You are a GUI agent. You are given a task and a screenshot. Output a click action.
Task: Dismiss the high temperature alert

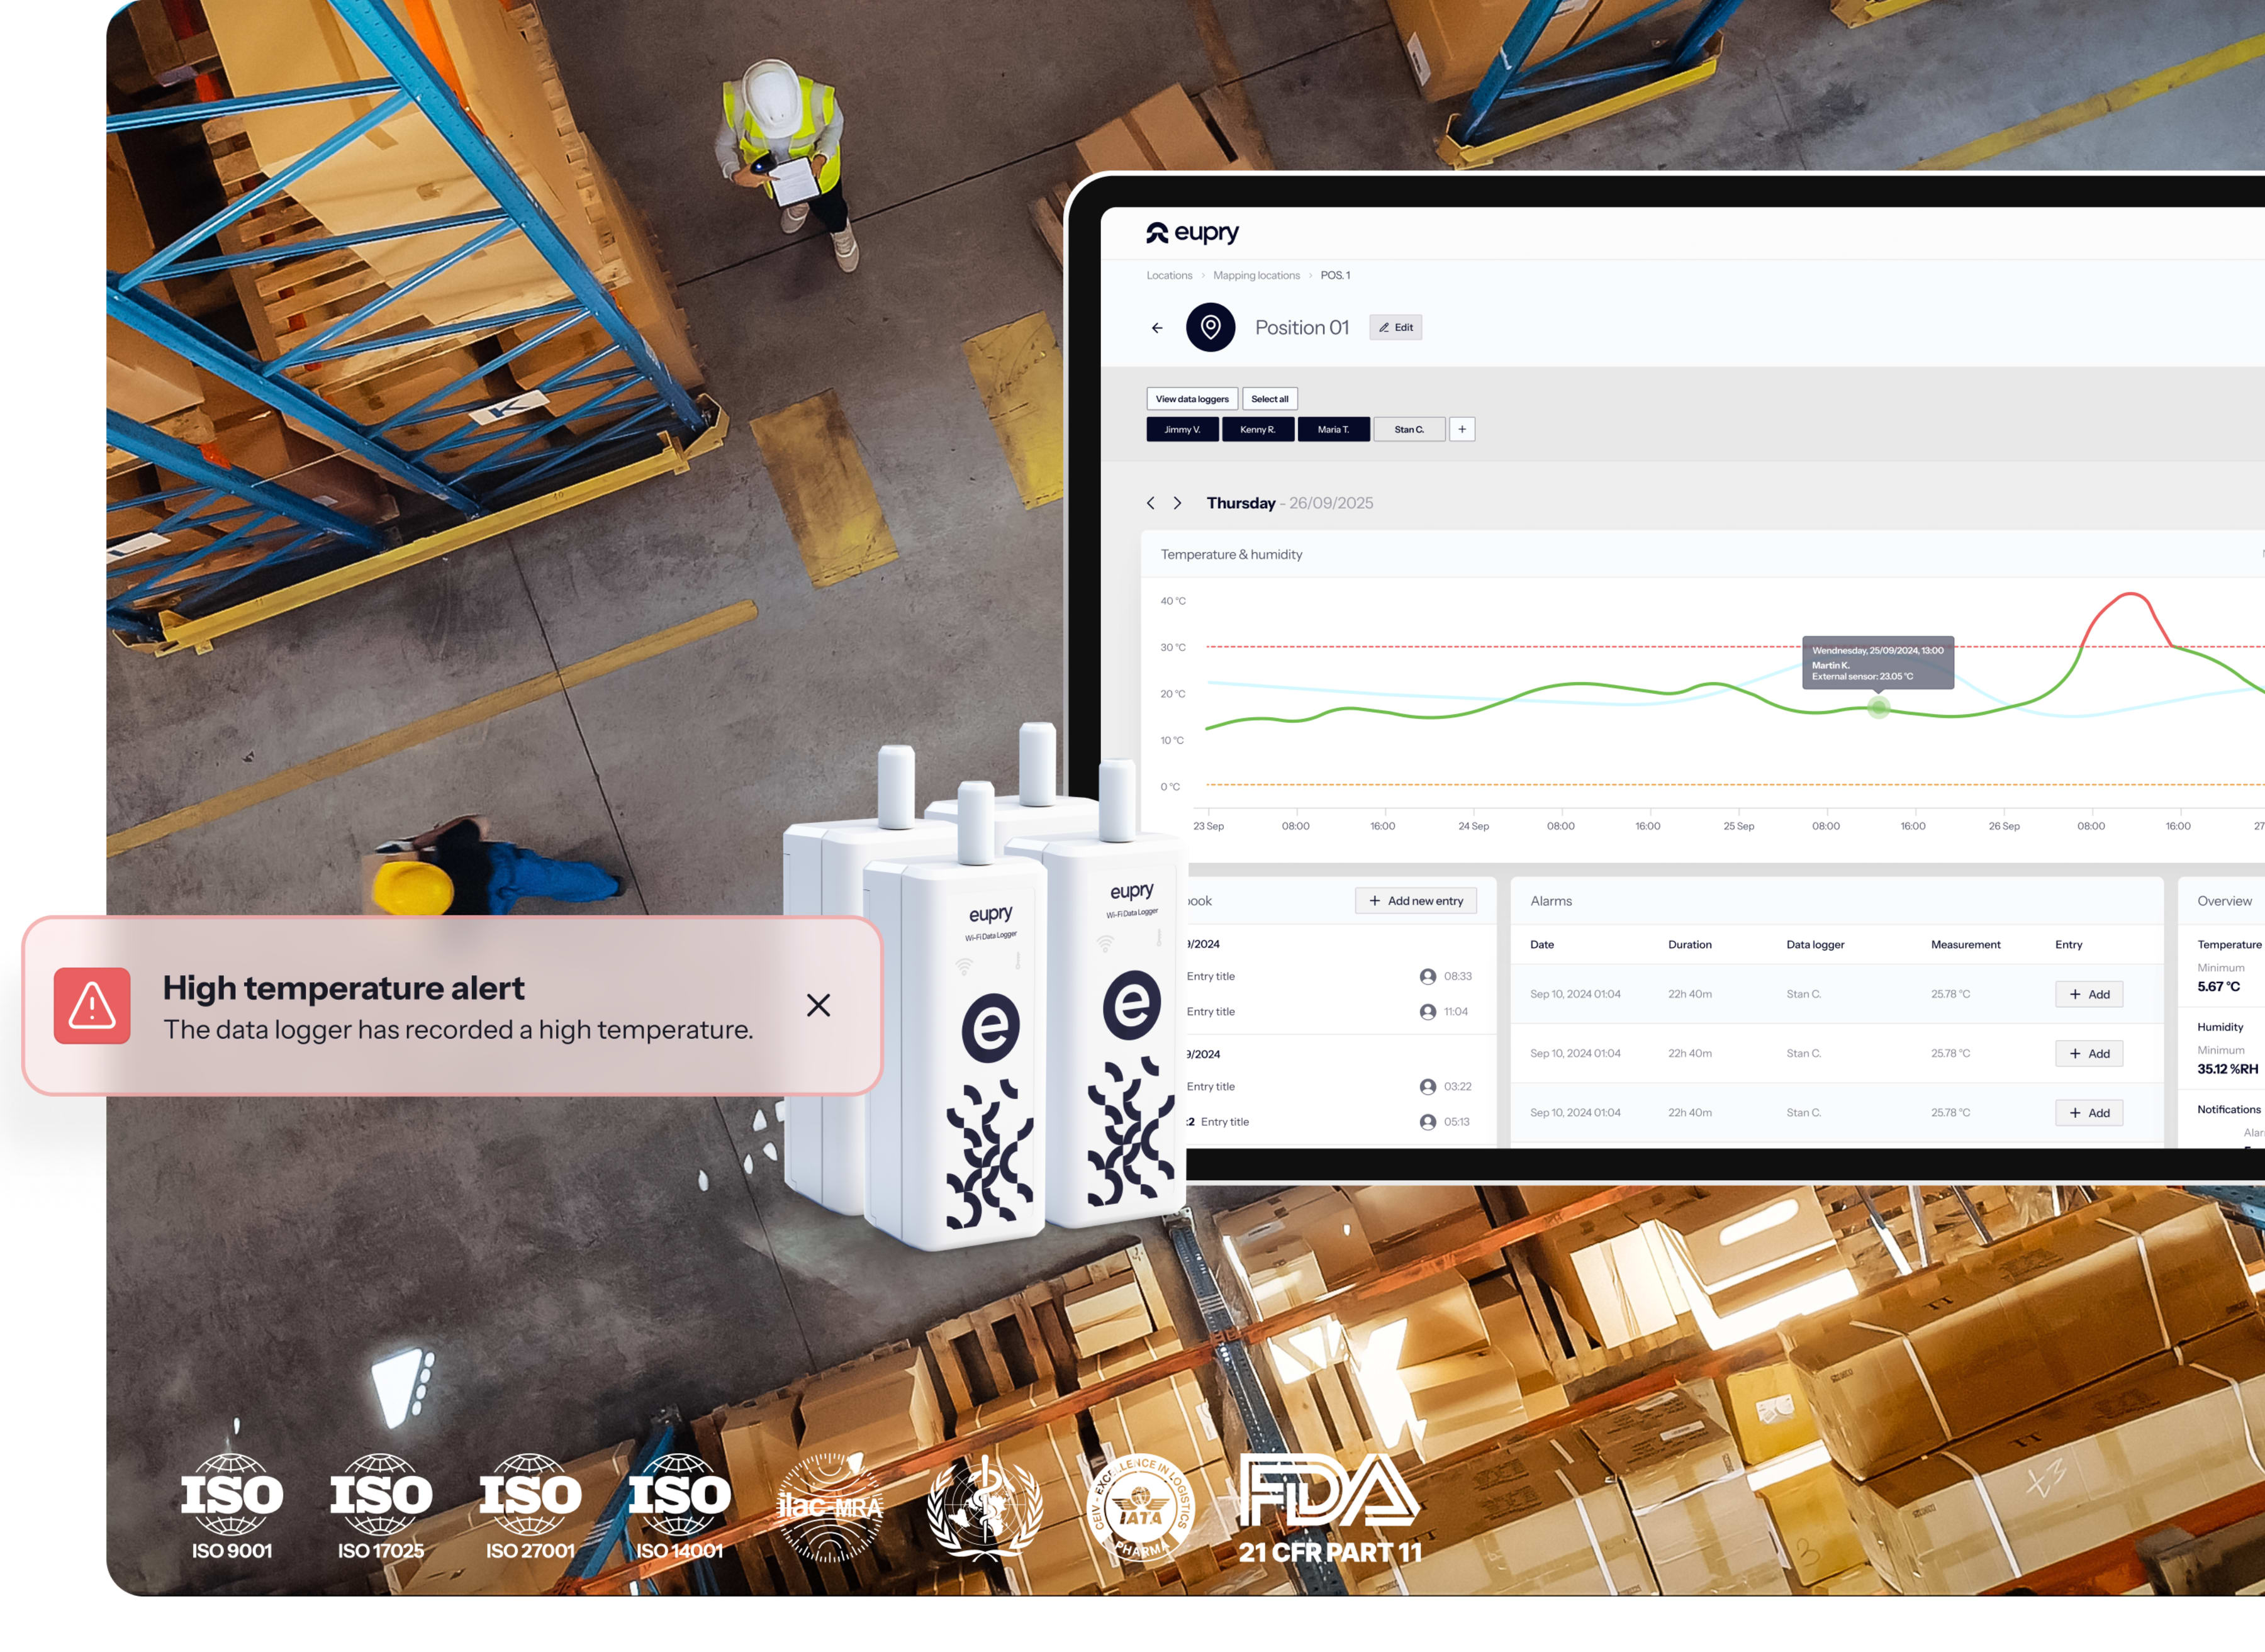tap(818, 1005)
